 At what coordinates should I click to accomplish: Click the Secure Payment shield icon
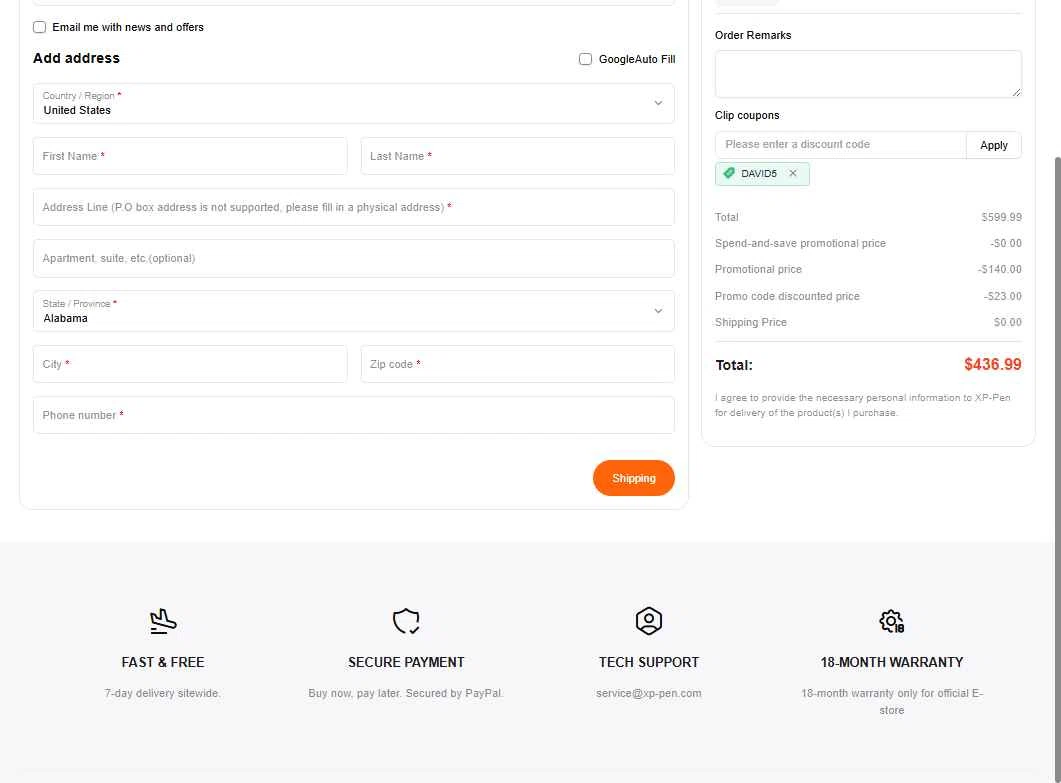[406, 621]
